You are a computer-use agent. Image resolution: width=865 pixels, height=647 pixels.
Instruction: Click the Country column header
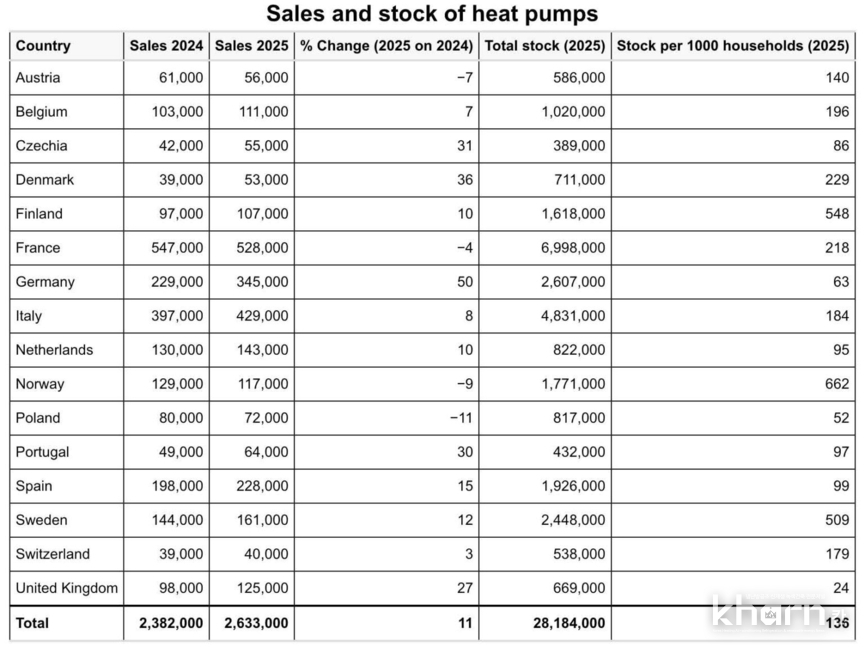pyautogui.click(x=43, y=45)
